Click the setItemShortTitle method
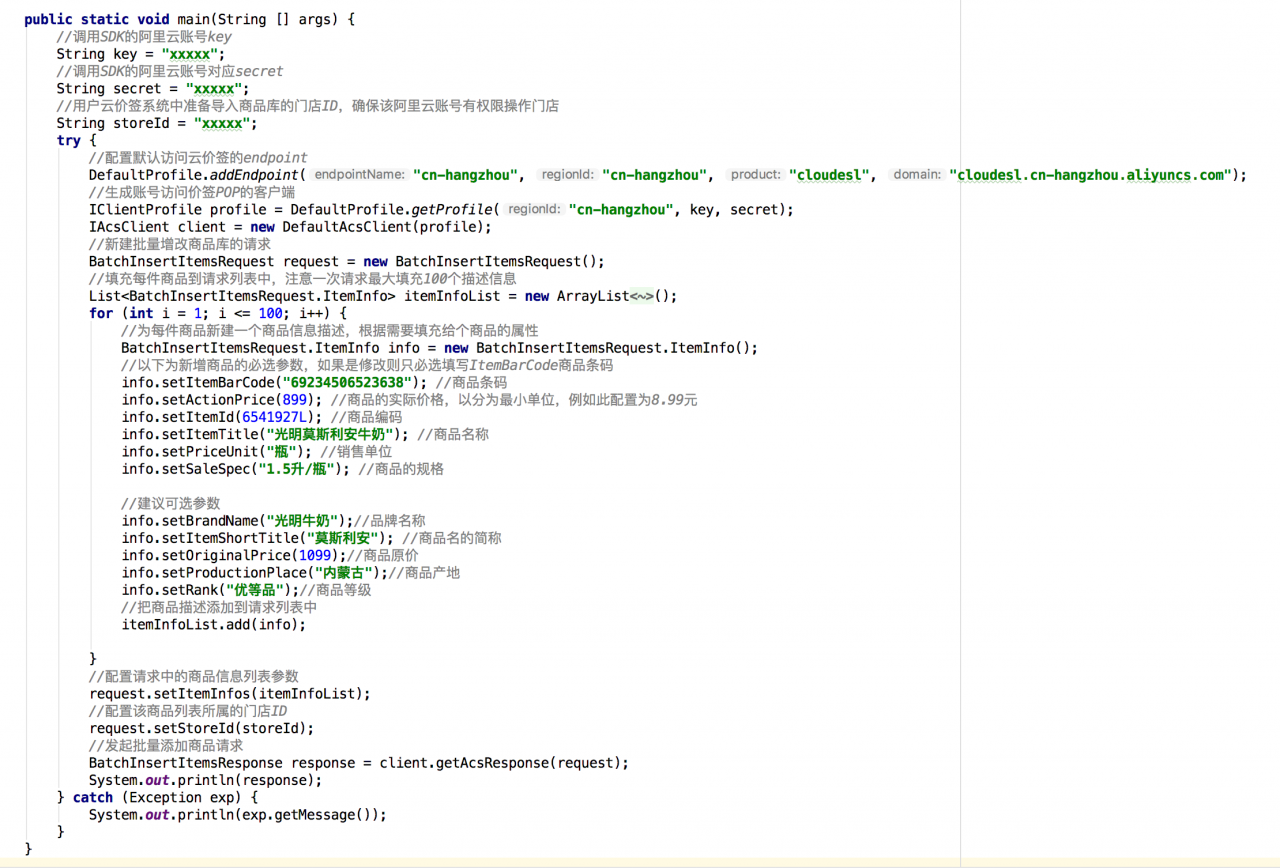 pyautogui.click(x=230, y=538)
